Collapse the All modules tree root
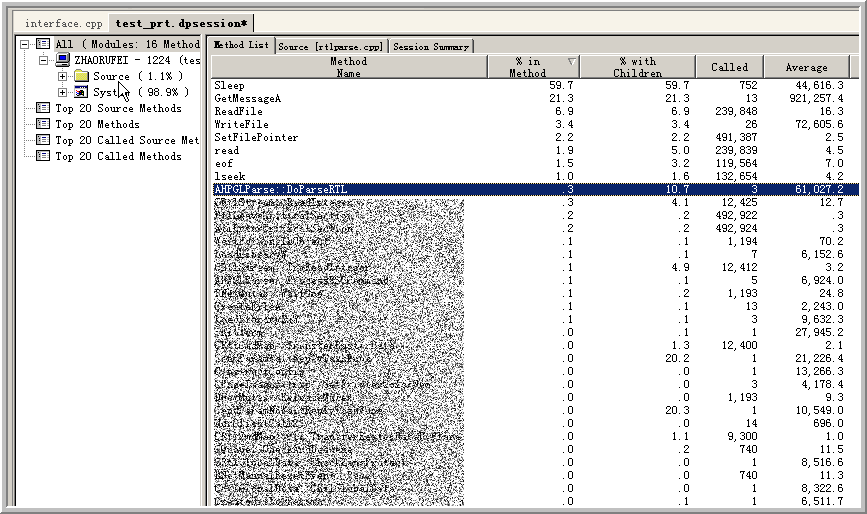867x514 pixels. pos(24,44)
